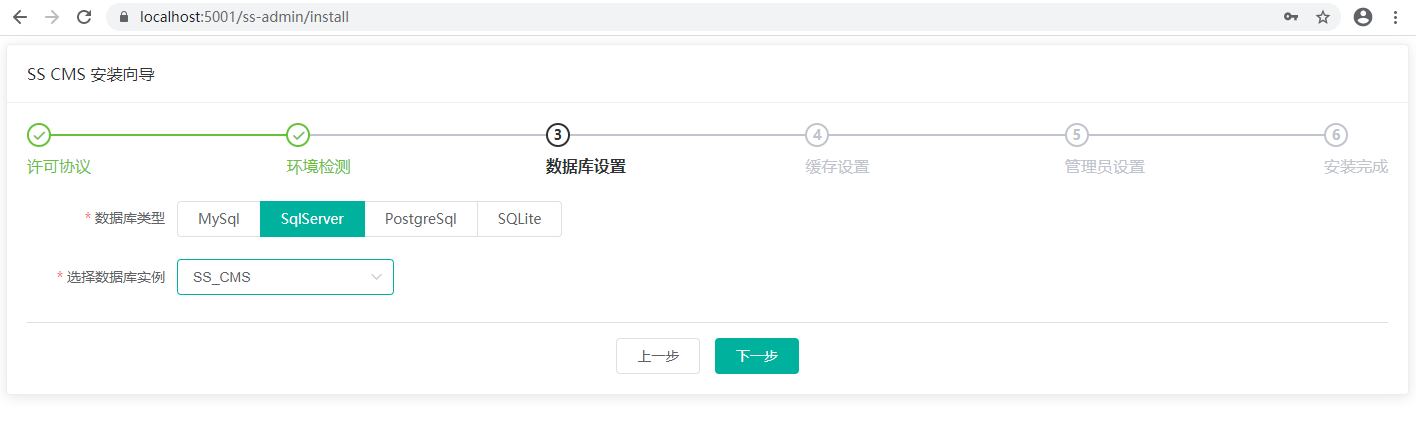Click step 2 green checkmark circle
This screenshot has height=443, width=1416.
(x=298, y=134)
